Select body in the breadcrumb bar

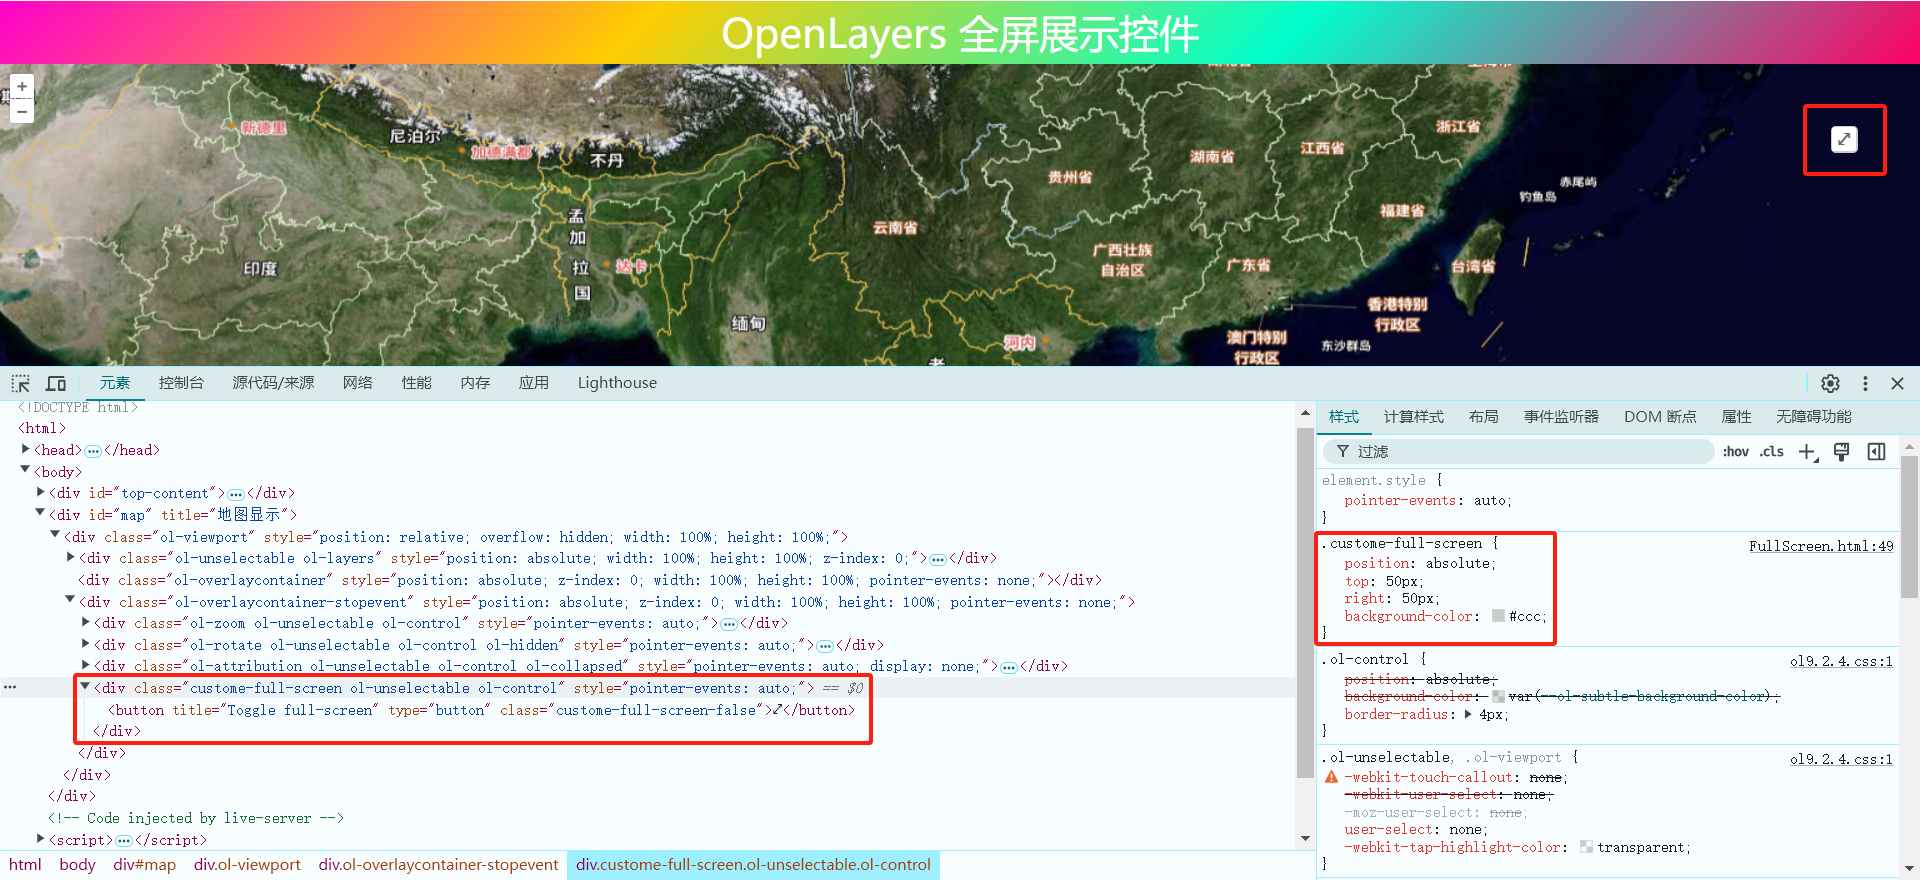(x=77, y=865)
